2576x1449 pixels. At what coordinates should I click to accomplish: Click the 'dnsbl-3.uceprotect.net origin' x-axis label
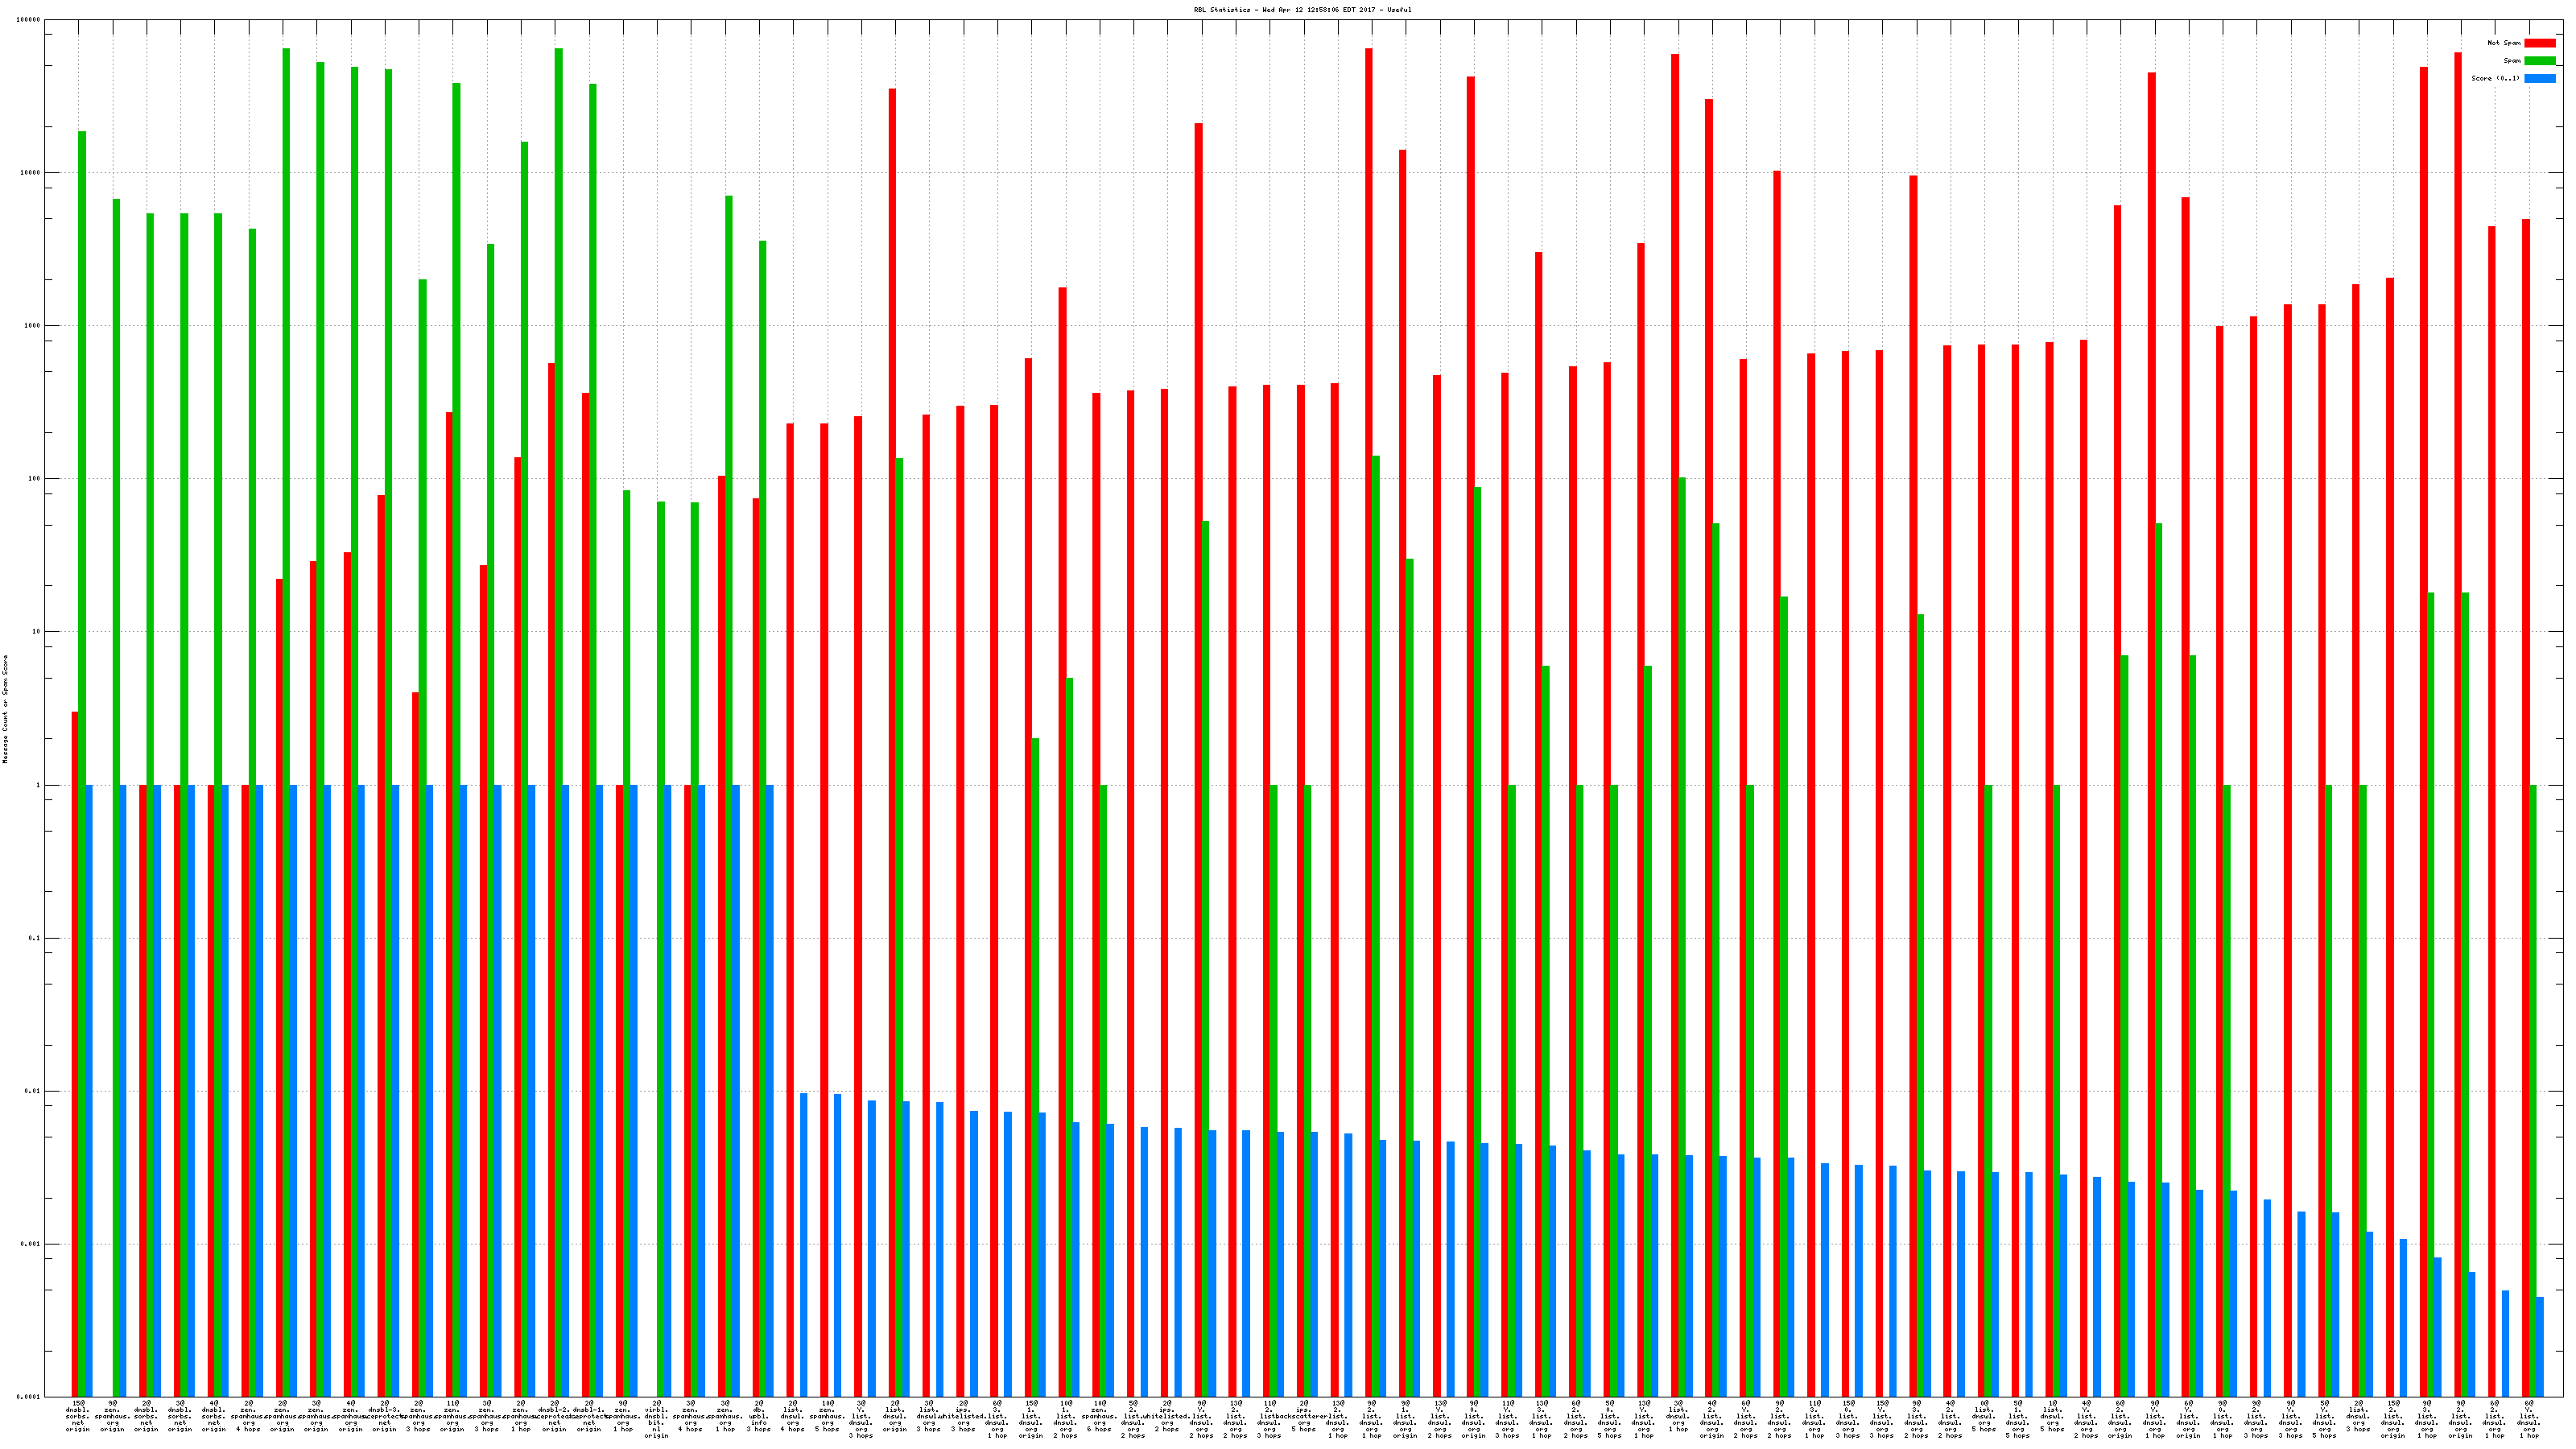coord(385,1417)
